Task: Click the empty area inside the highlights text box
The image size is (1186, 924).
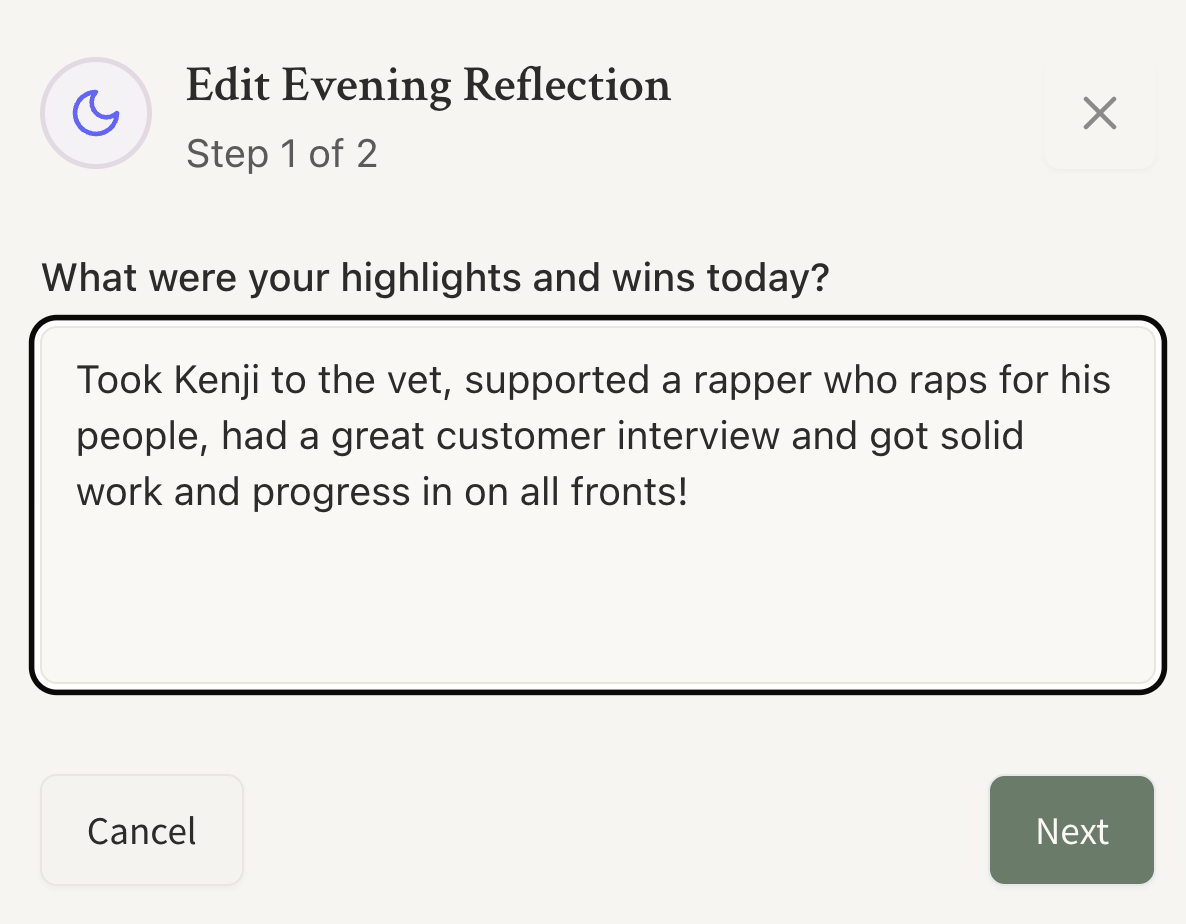Action: click(x=597, y=600)
